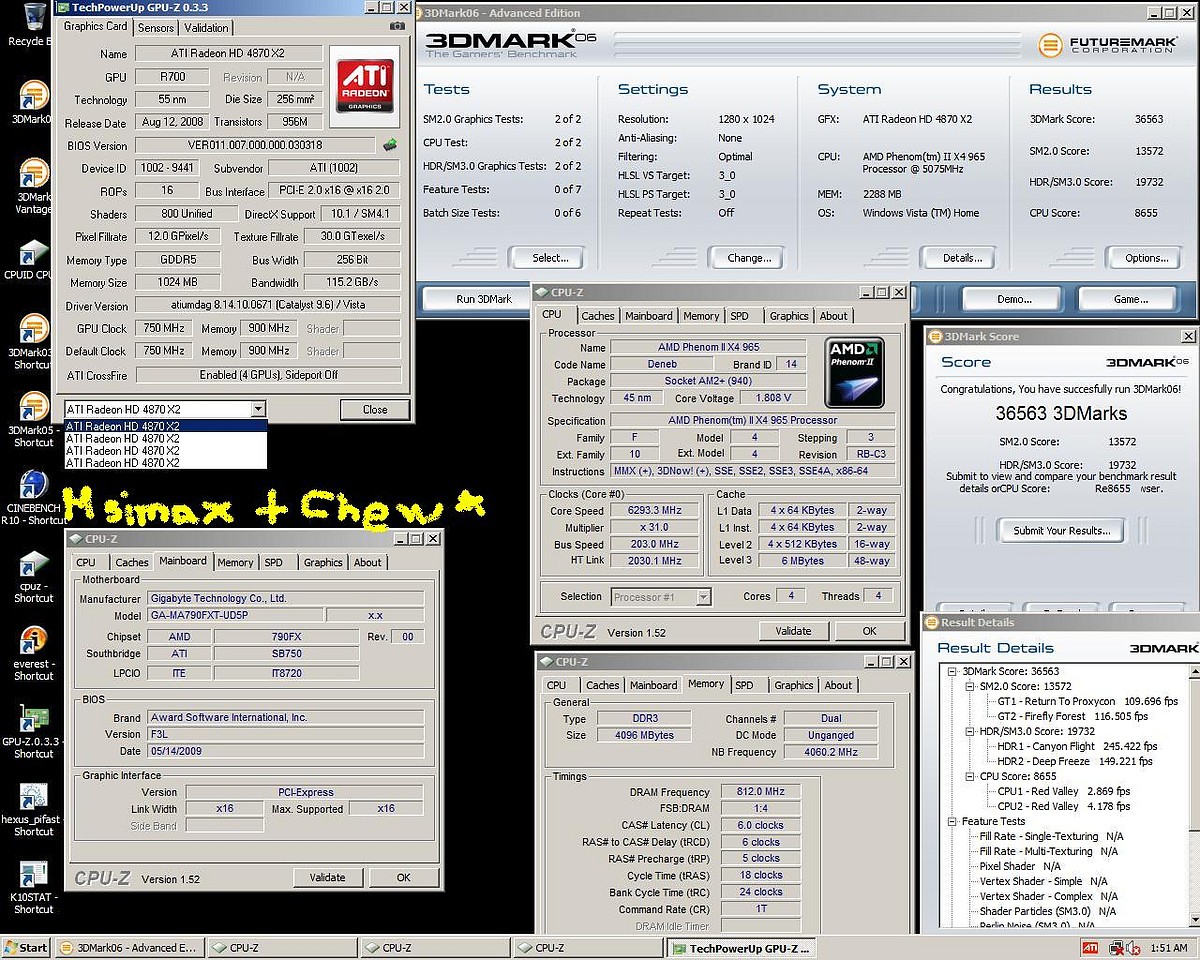Select the HDR2 - Deep Freeze row
Image resolution: width=1200 pixels, height=960 pixels.
[x=1077, y=762]
